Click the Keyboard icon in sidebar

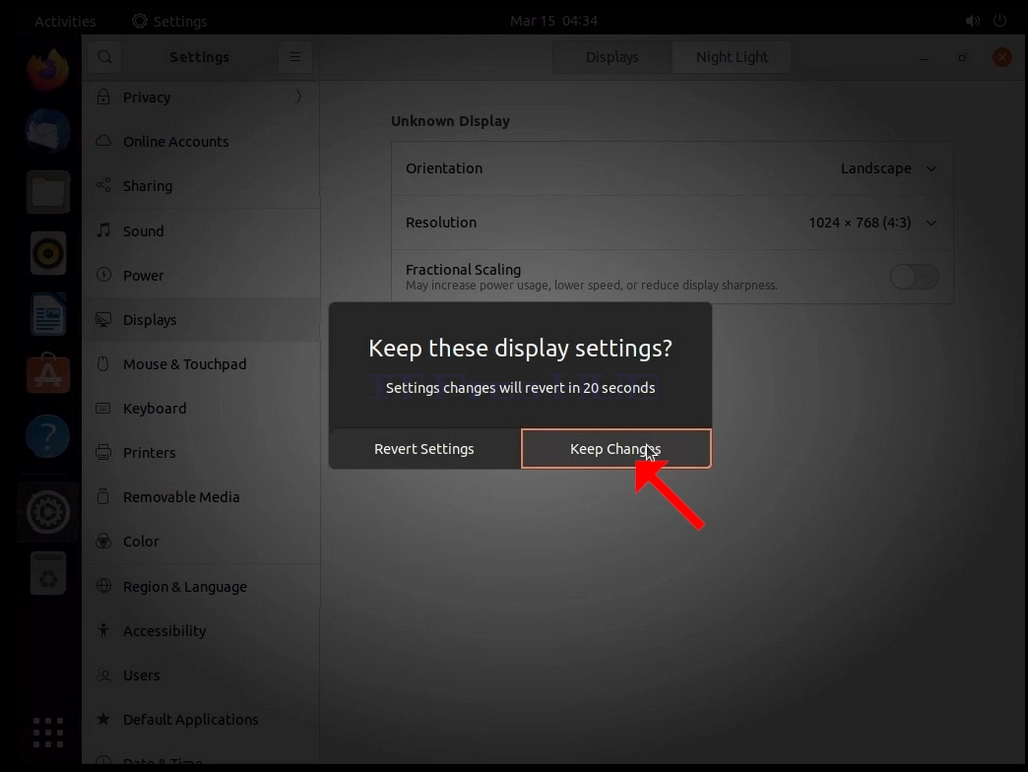[x=103, y=408]
